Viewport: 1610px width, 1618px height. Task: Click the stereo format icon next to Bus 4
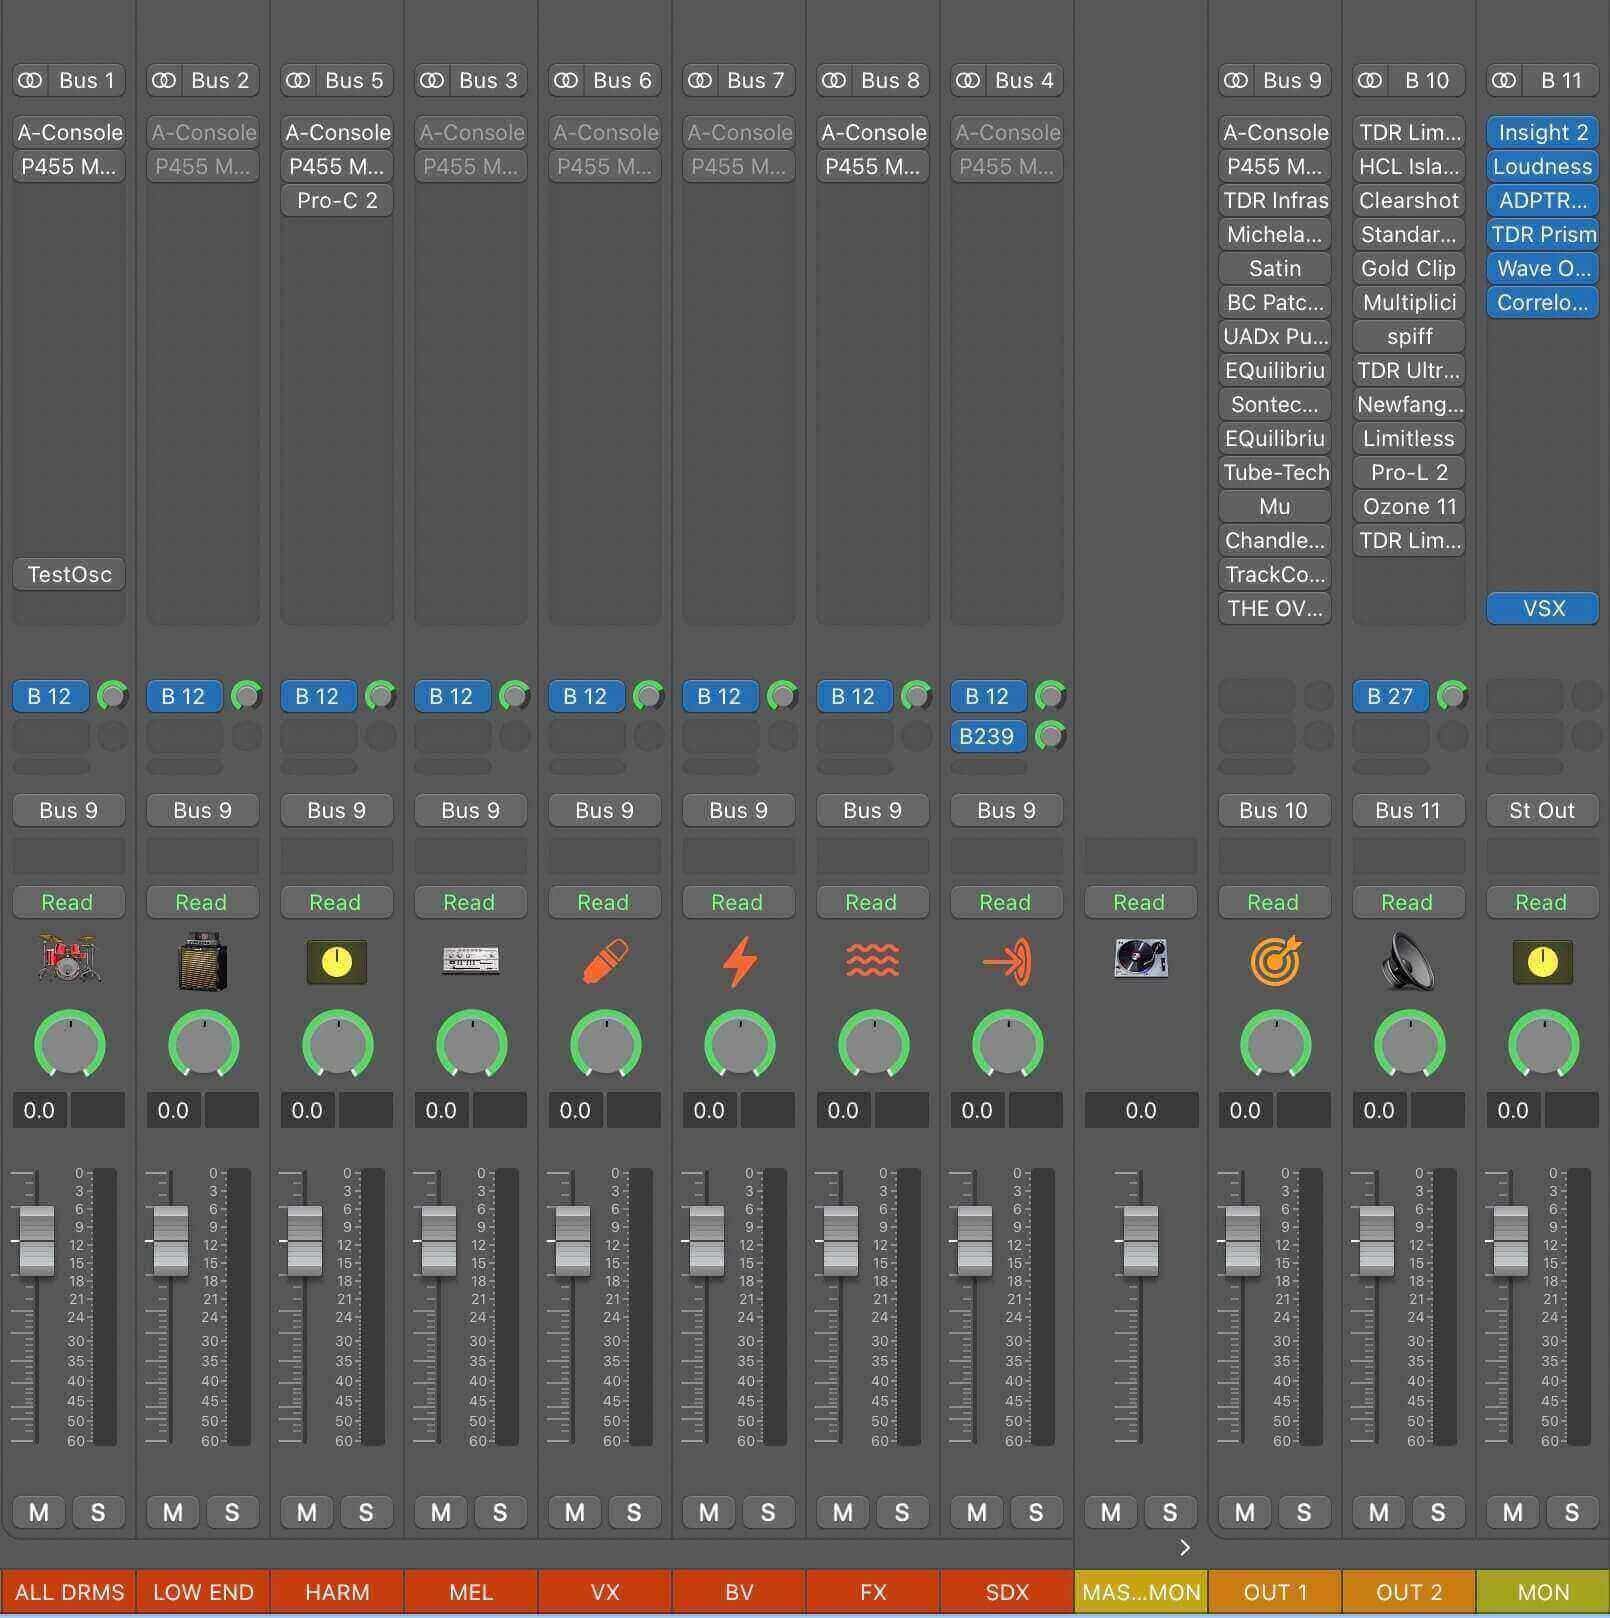pos(969,80)
